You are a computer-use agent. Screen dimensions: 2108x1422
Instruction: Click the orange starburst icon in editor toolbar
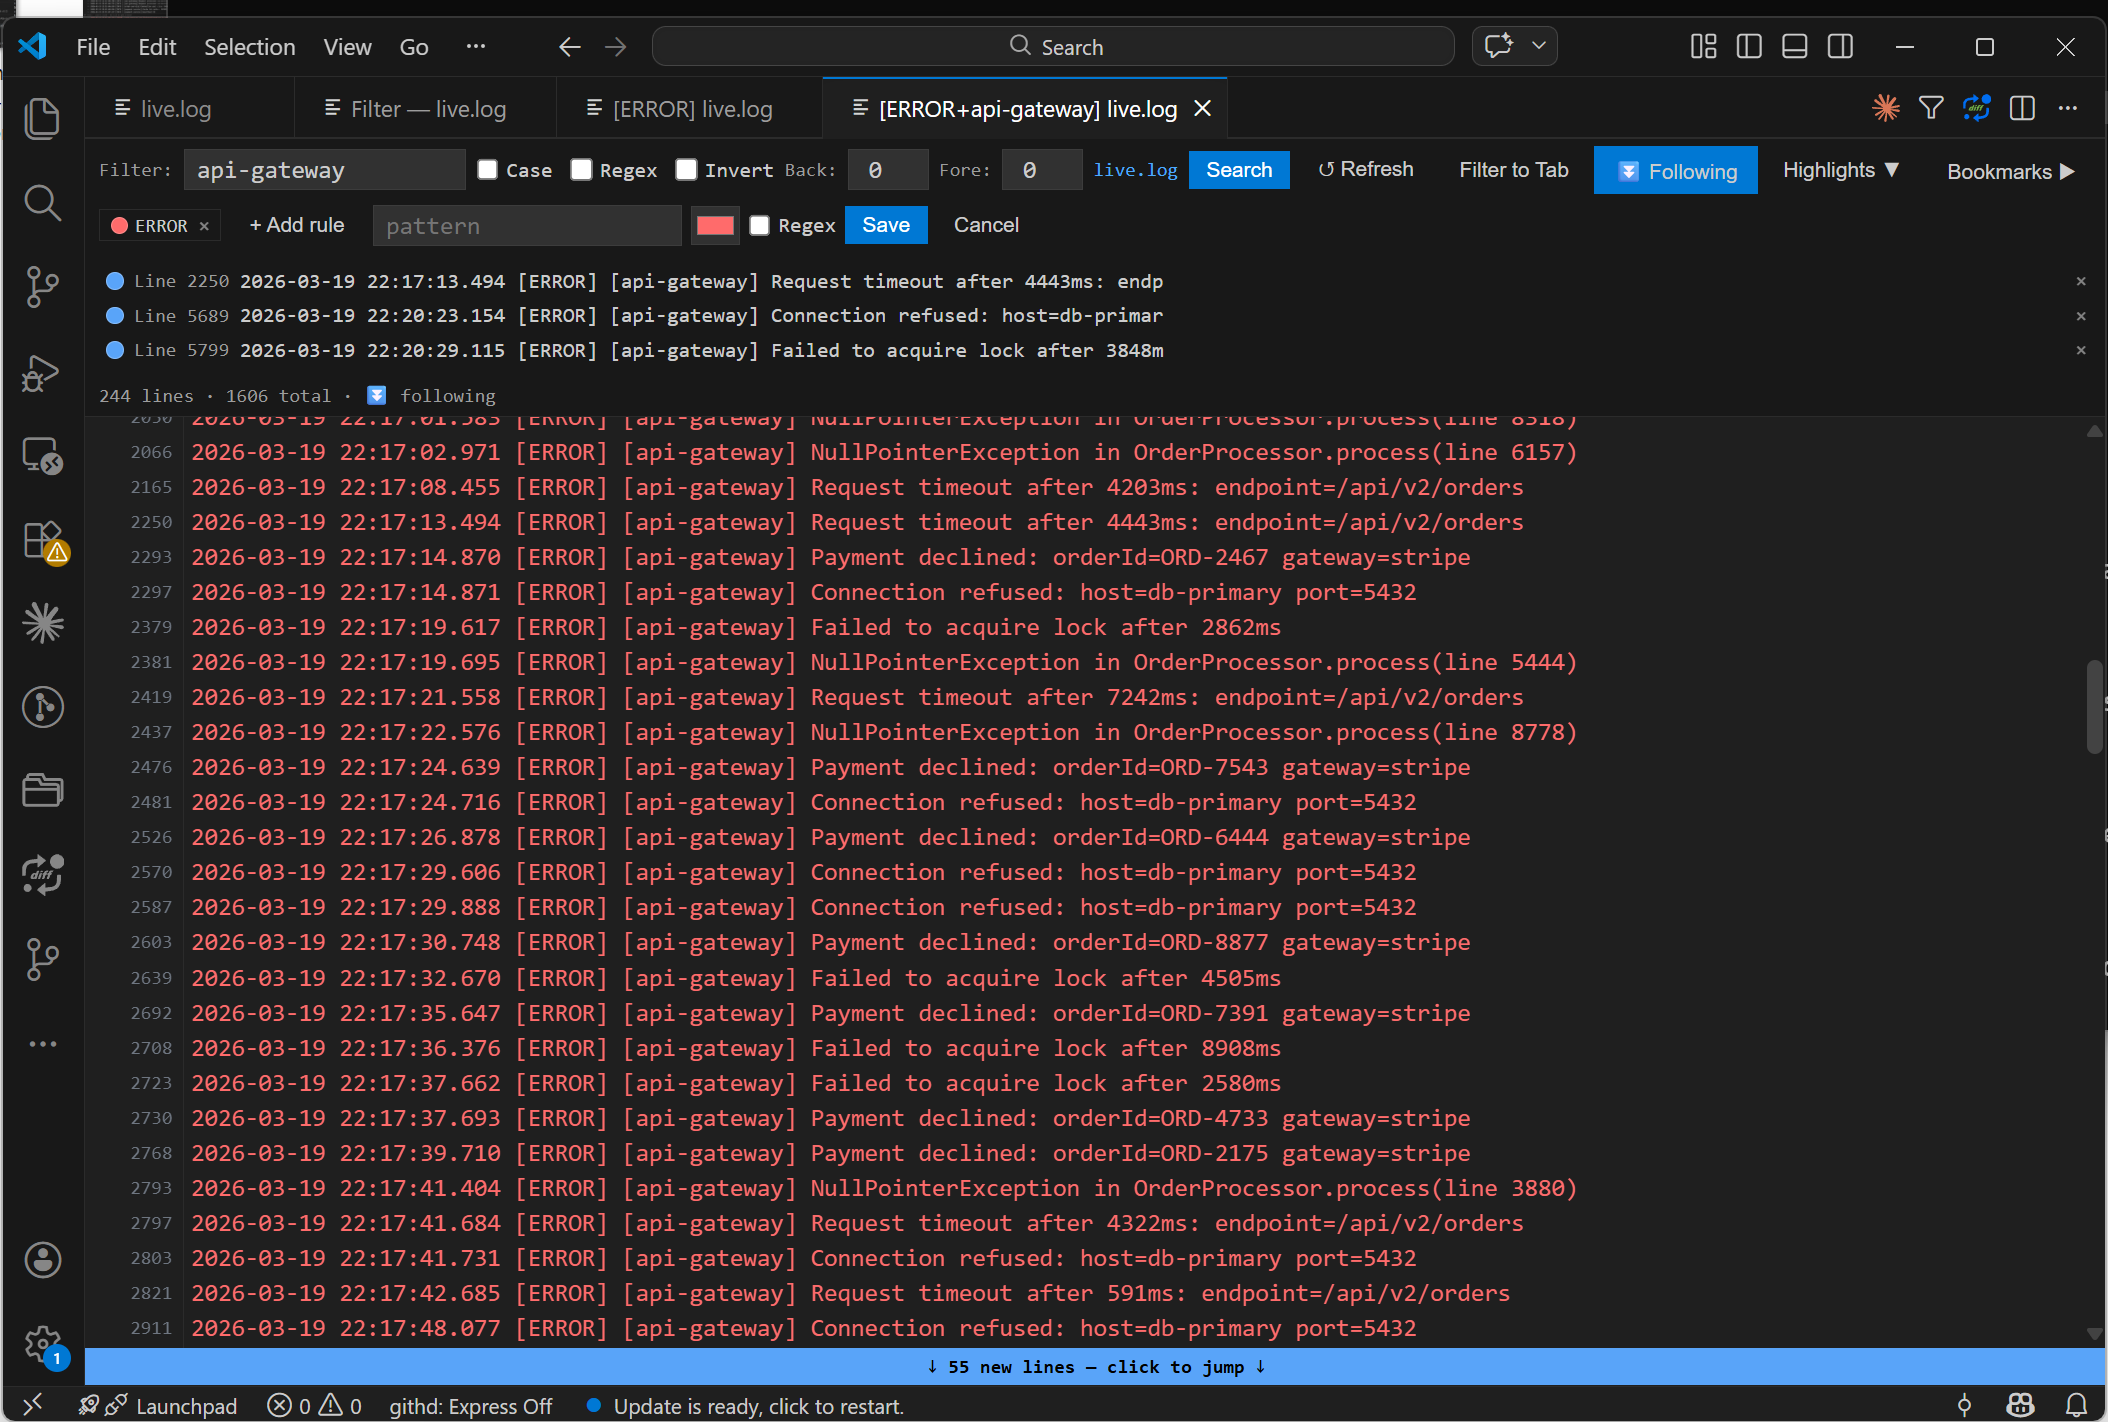[1886, 108]
